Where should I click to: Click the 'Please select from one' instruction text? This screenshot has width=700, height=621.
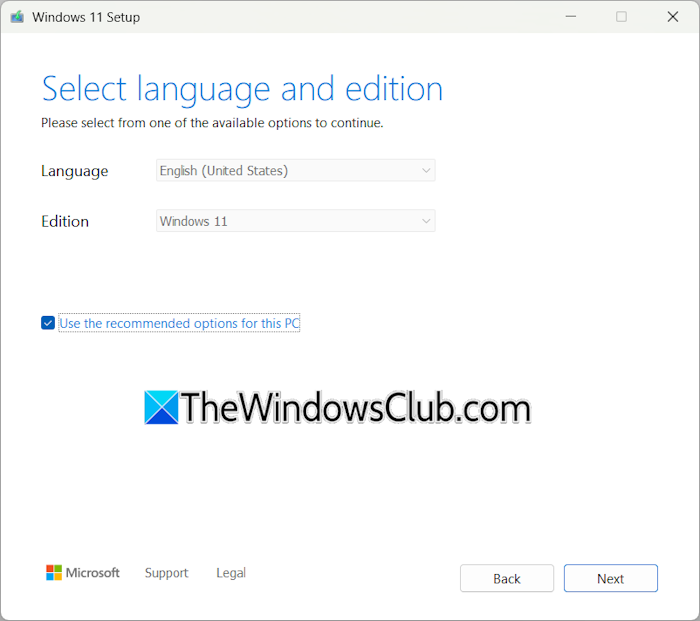212,123
